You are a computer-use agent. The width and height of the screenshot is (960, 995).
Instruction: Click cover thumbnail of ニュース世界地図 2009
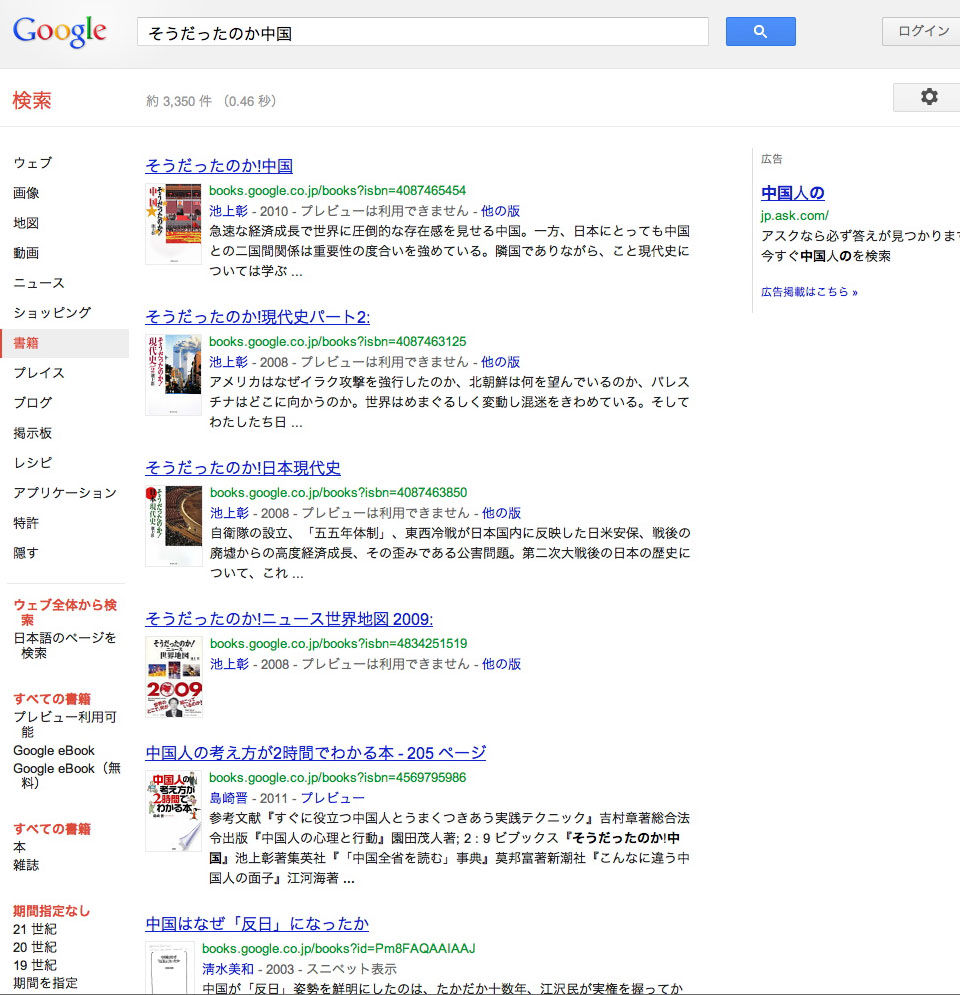point(174,677)
